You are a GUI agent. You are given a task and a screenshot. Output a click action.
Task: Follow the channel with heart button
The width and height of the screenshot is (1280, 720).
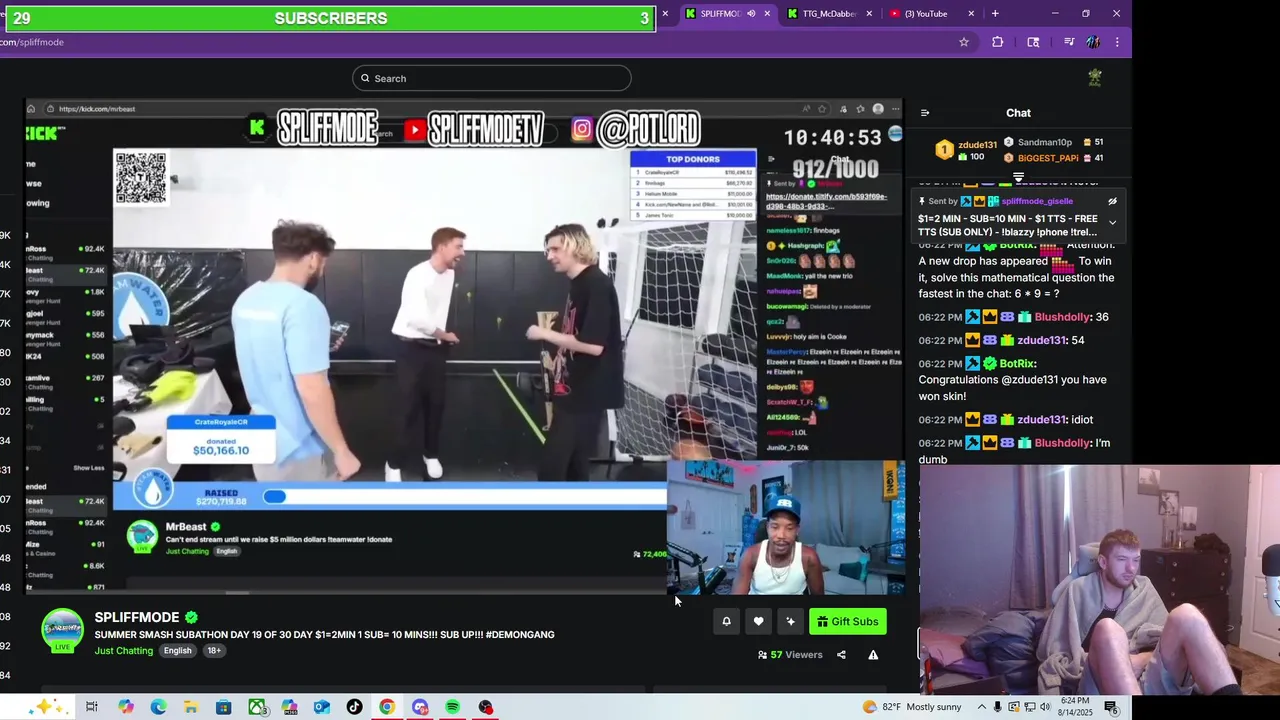coord(759,622)
